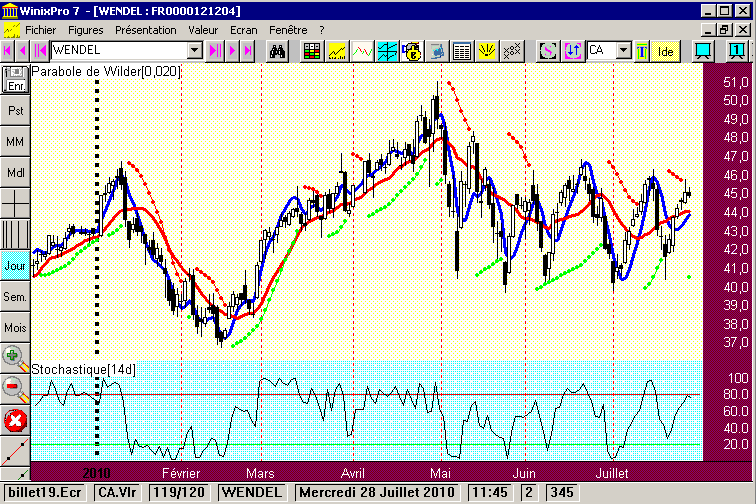Click the pink double-bar left arrow icon
756x504 pixels.
tap(40, 51)
